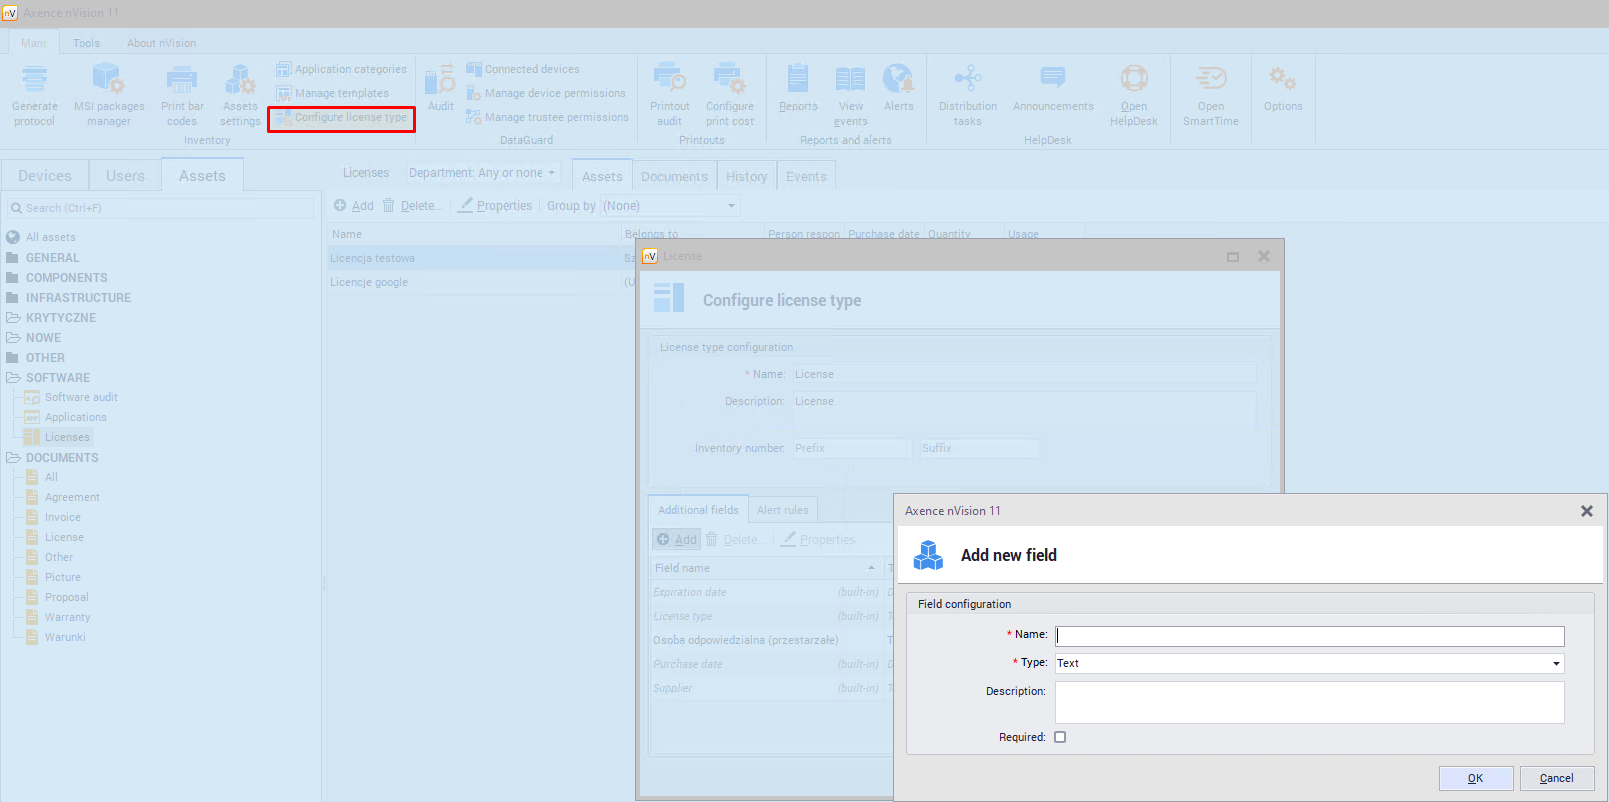Open MSI packages manager
1609x802 pixels.
click(108, 80)
